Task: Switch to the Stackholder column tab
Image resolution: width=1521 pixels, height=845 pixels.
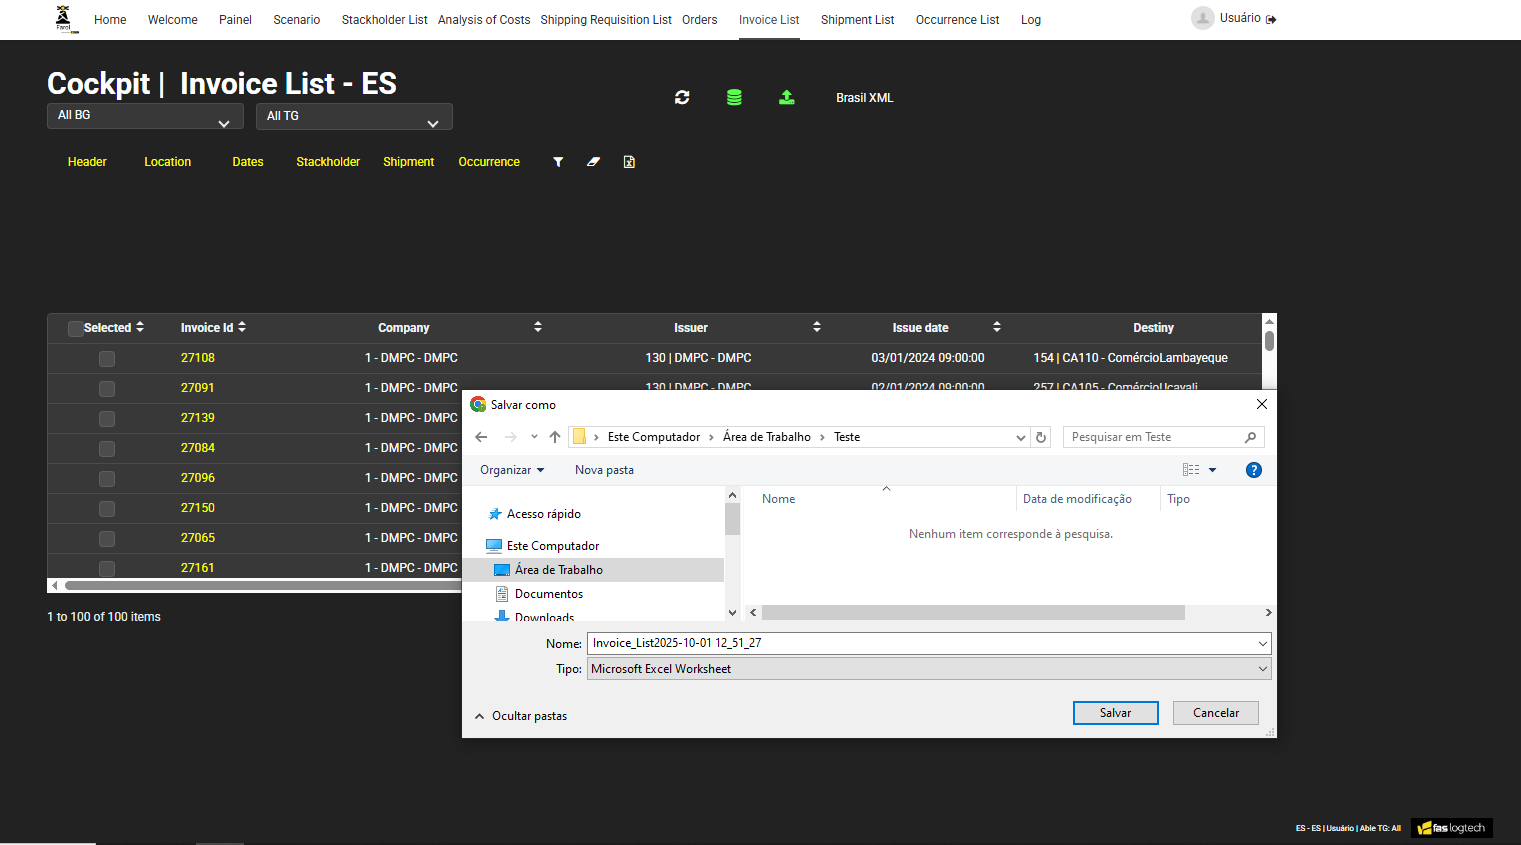Action: click(328, 162)
